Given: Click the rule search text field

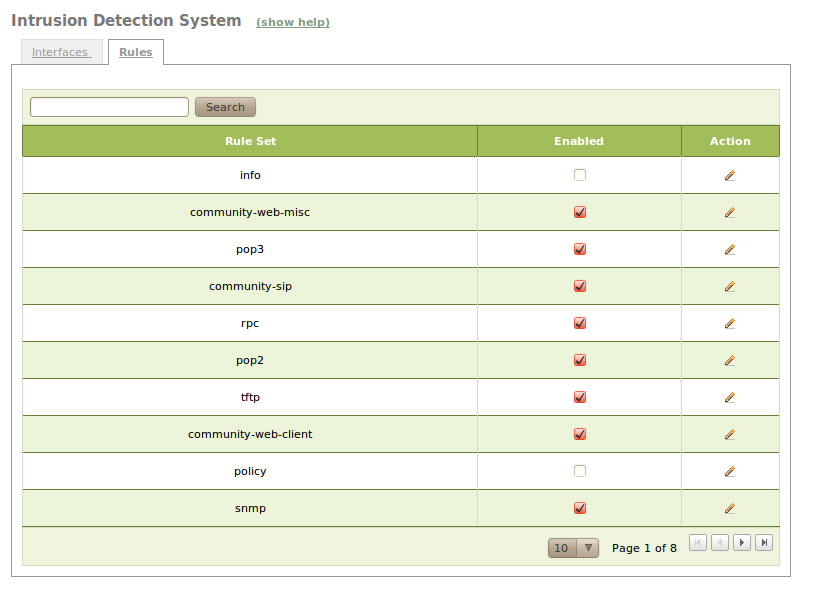Looking at the screenshot, I should tap(109, 107).
